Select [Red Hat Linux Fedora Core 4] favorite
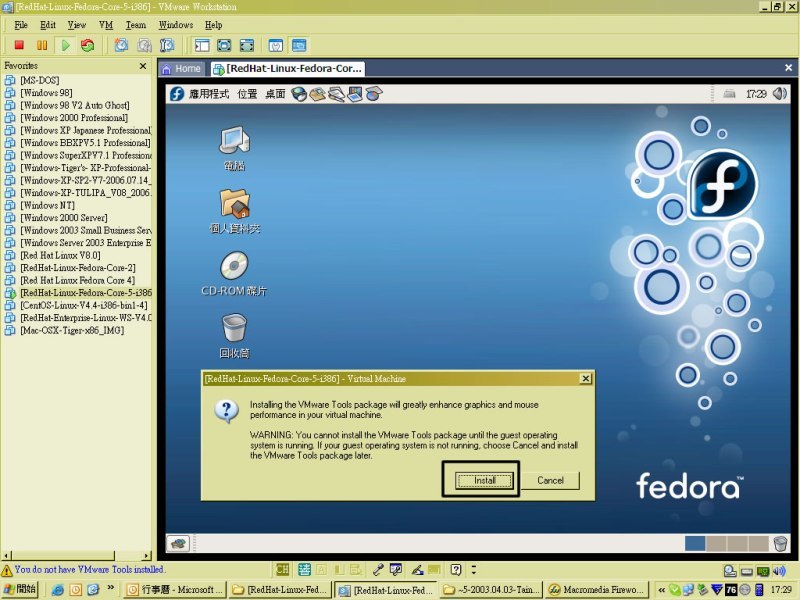800x600 pixels. pyautogui.click(x=78, y=280)
